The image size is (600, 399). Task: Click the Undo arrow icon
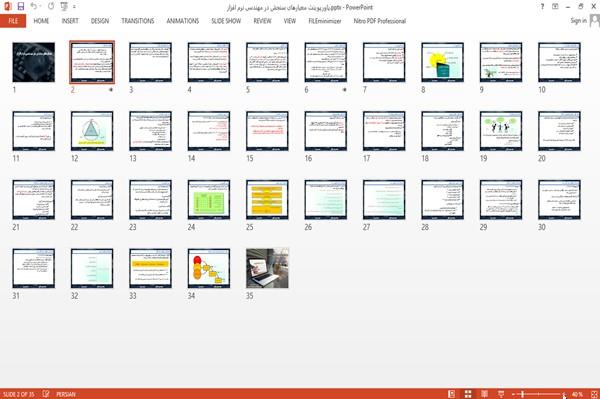click(34, 7)
